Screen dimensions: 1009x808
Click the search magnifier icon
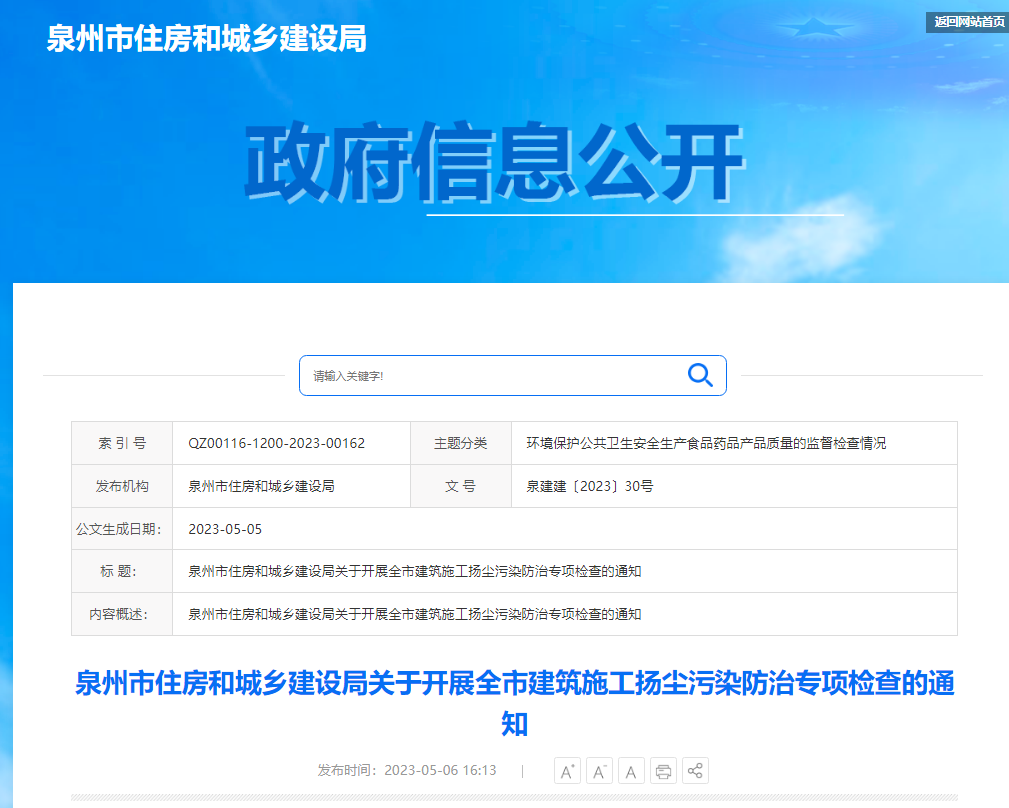[x=699, y=375]
